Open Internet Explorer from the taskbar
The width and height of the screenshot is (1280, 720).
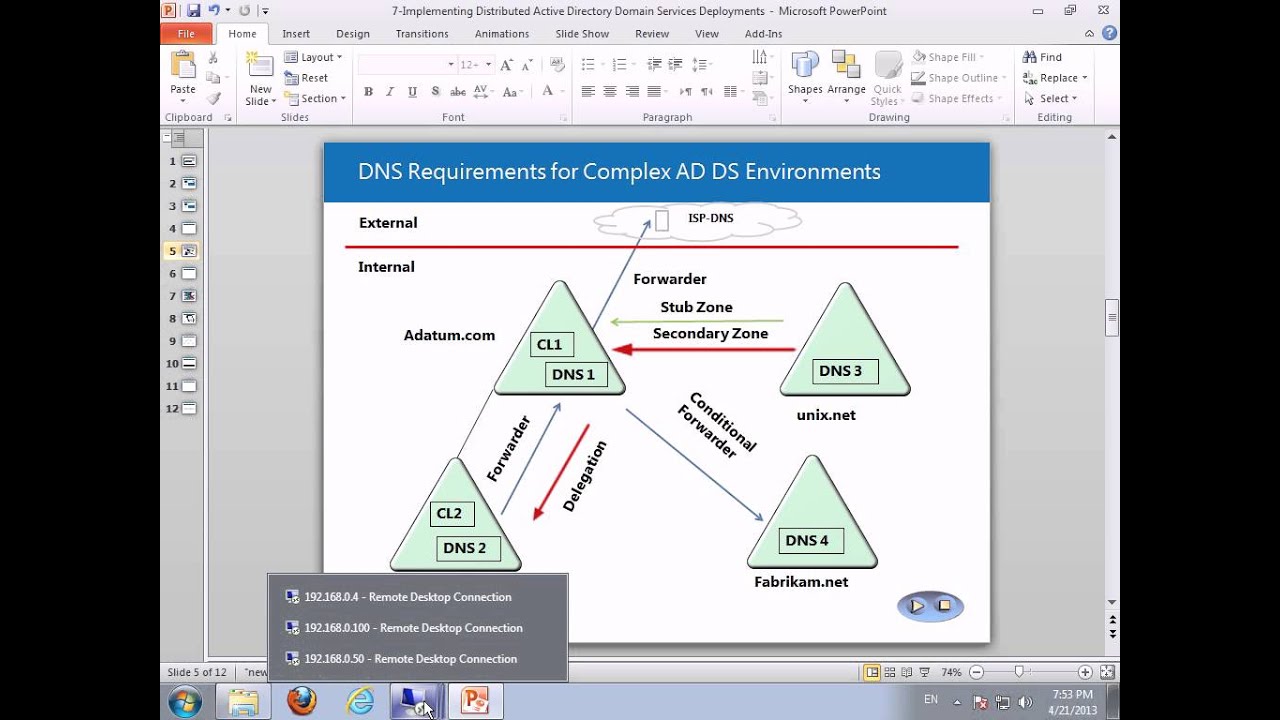[359, 702]
